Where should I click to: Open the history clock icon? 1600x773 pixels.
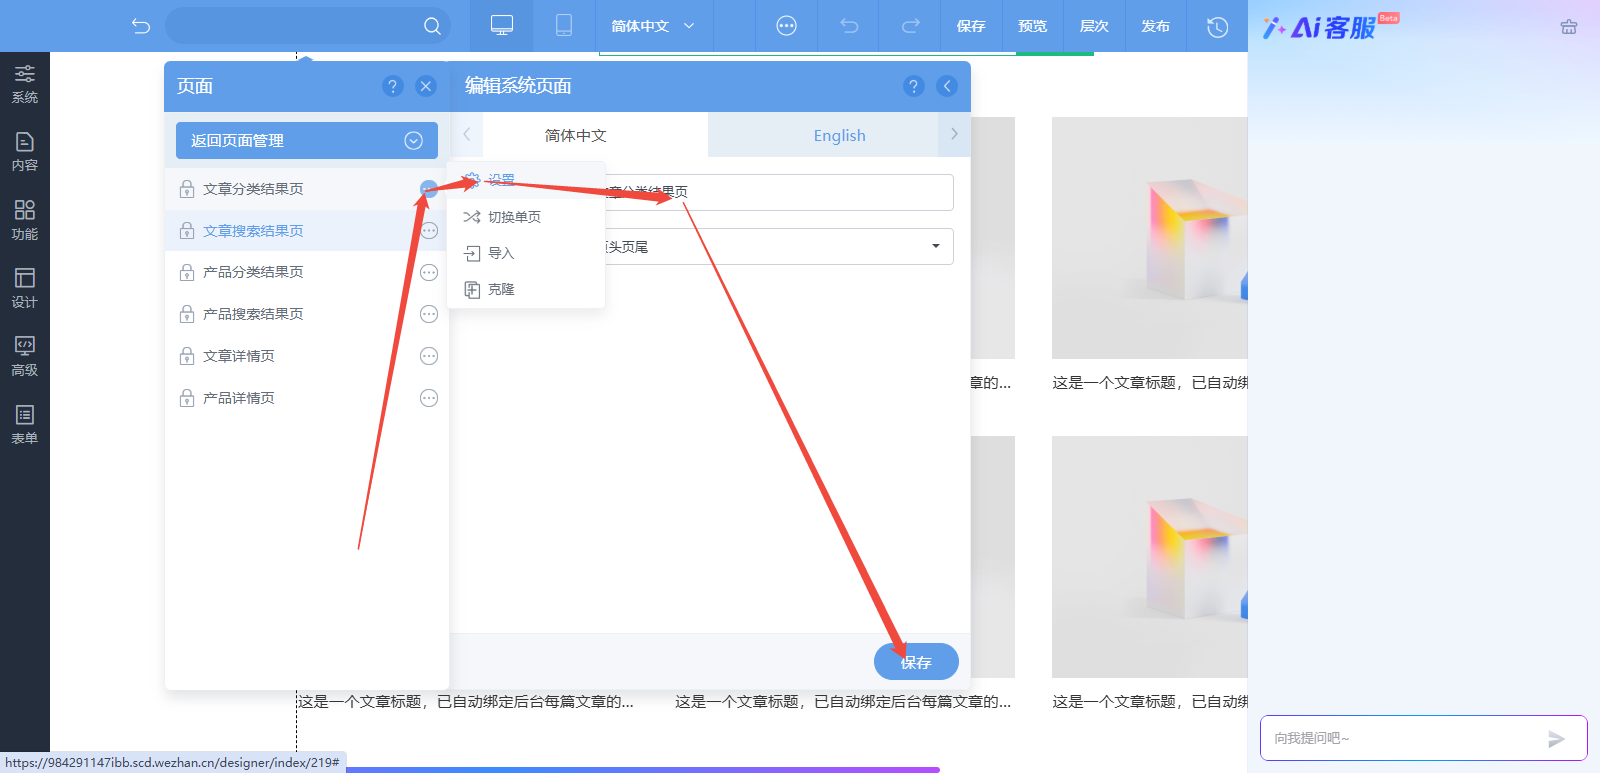1217,27
